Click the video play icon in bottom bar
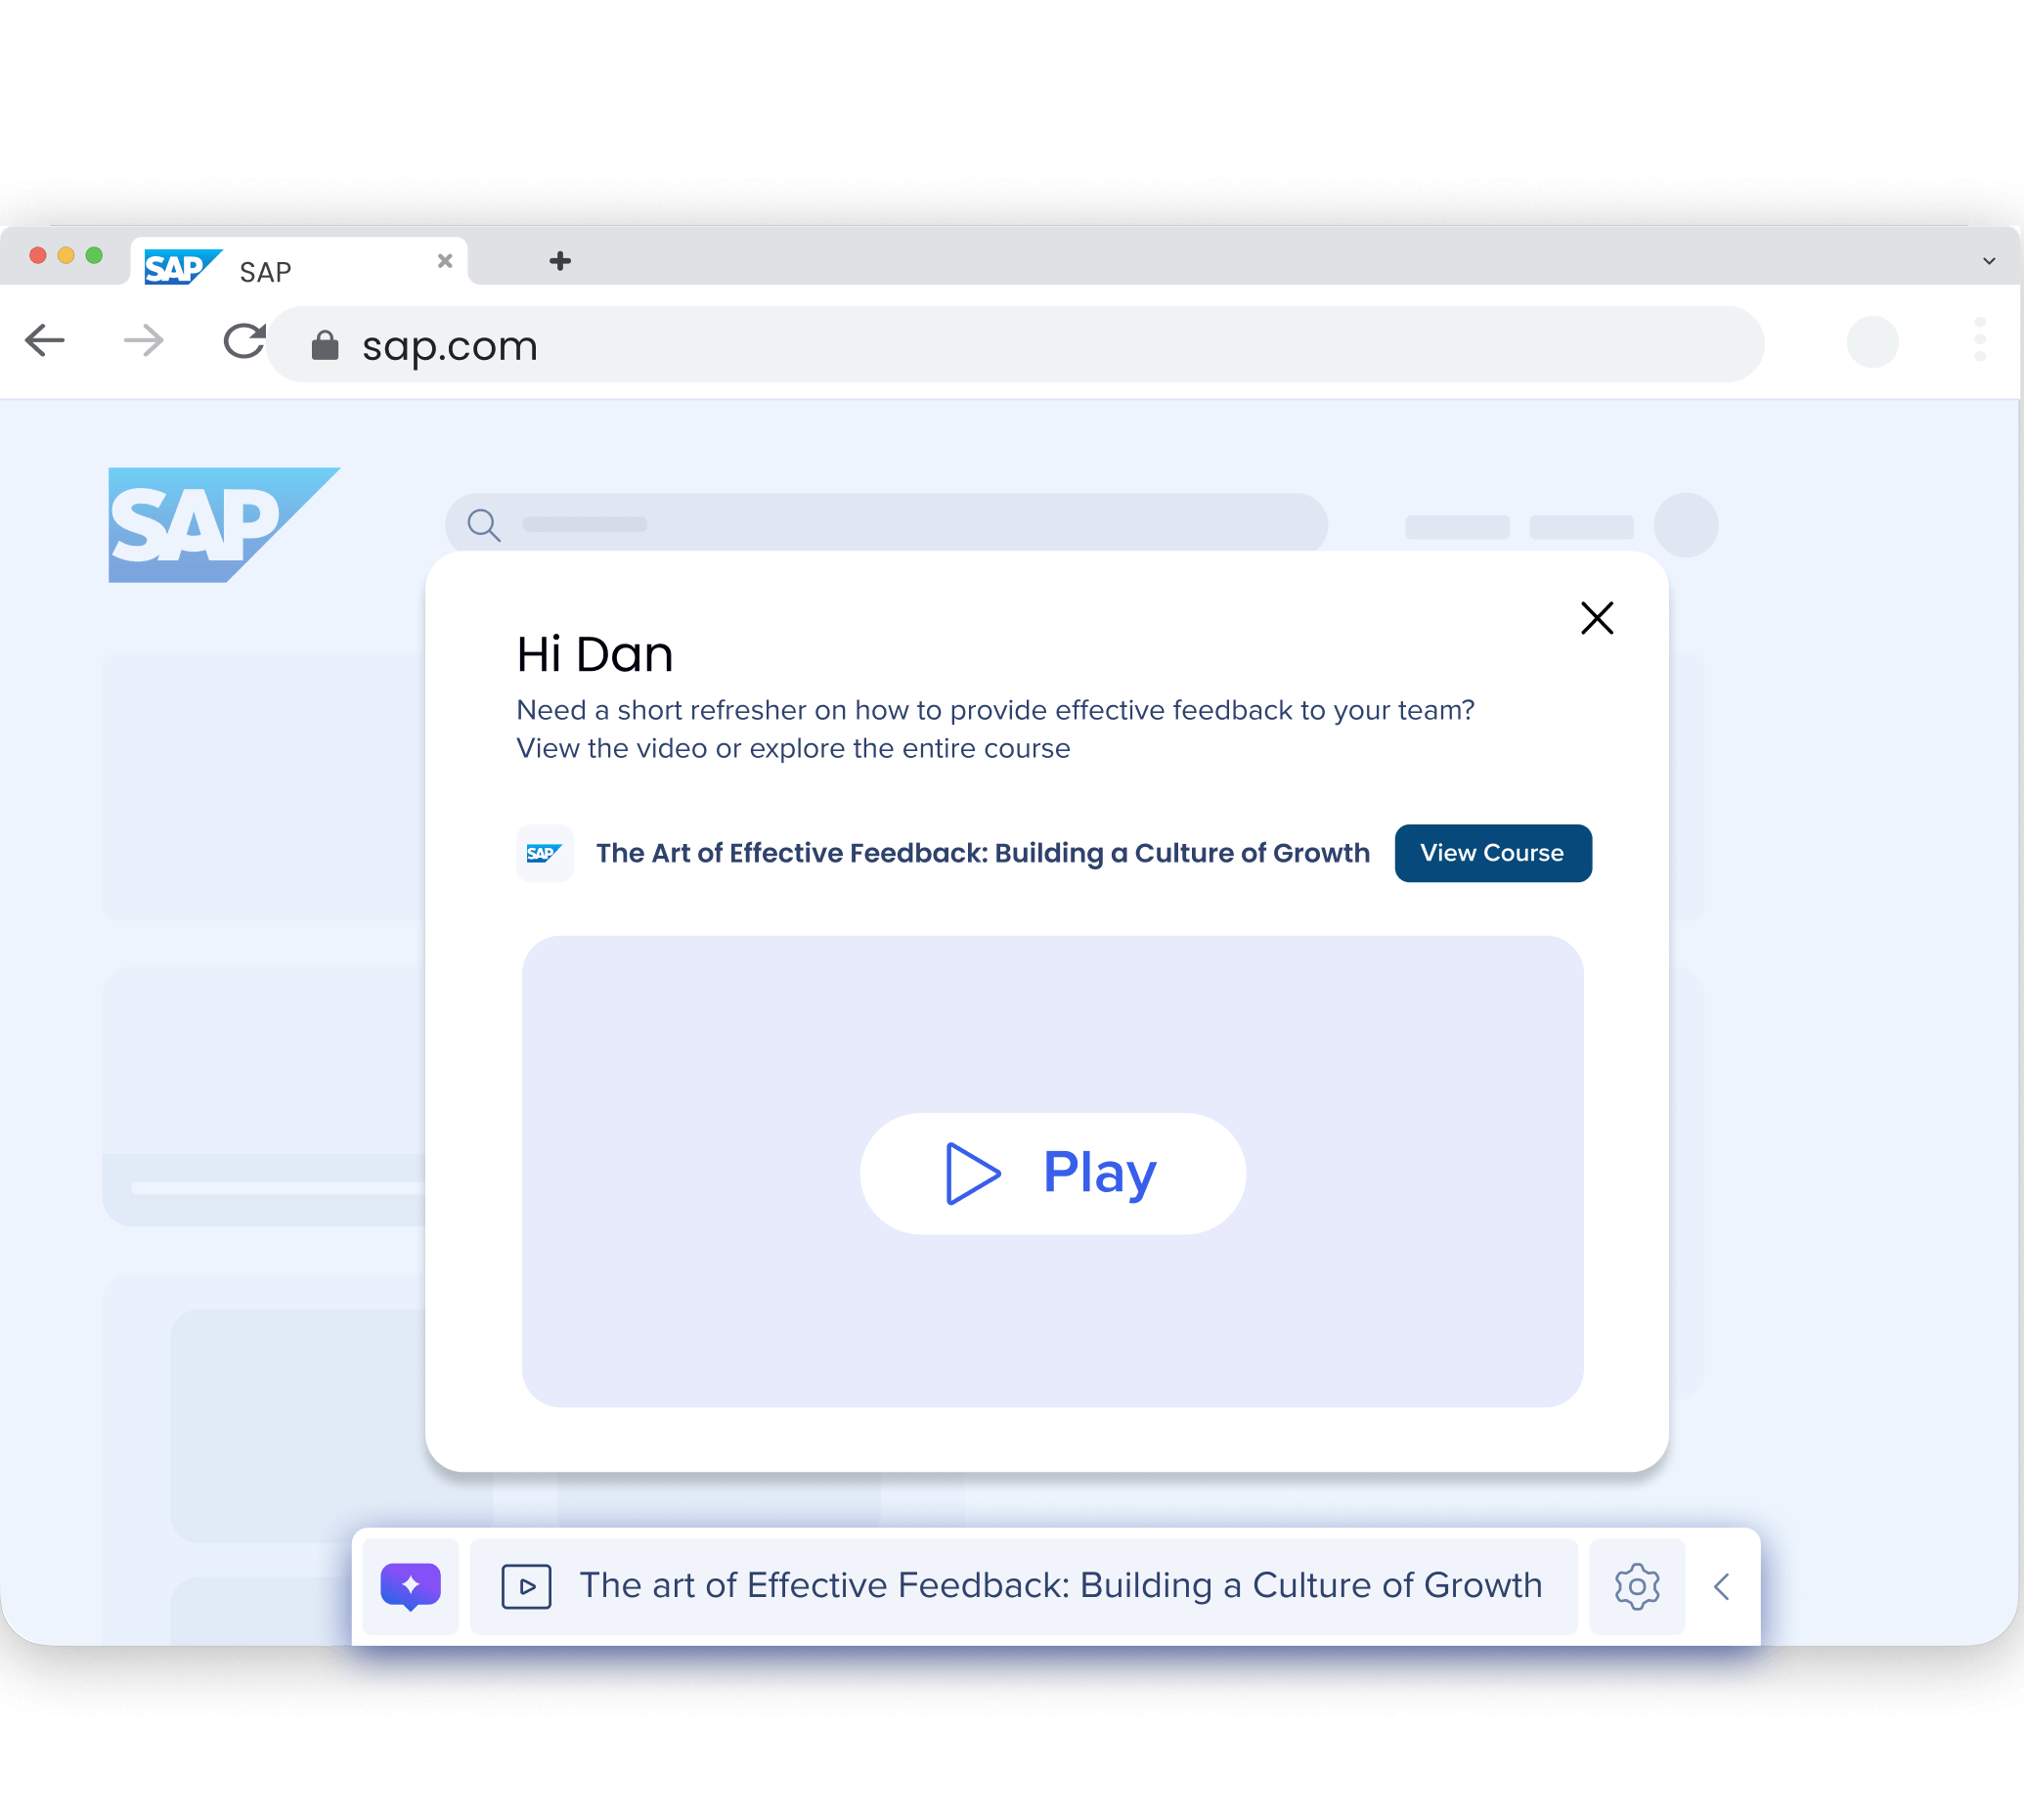Image resolution: width=2024 pixels, height=1820 pixels. (x=526, y=1586)
